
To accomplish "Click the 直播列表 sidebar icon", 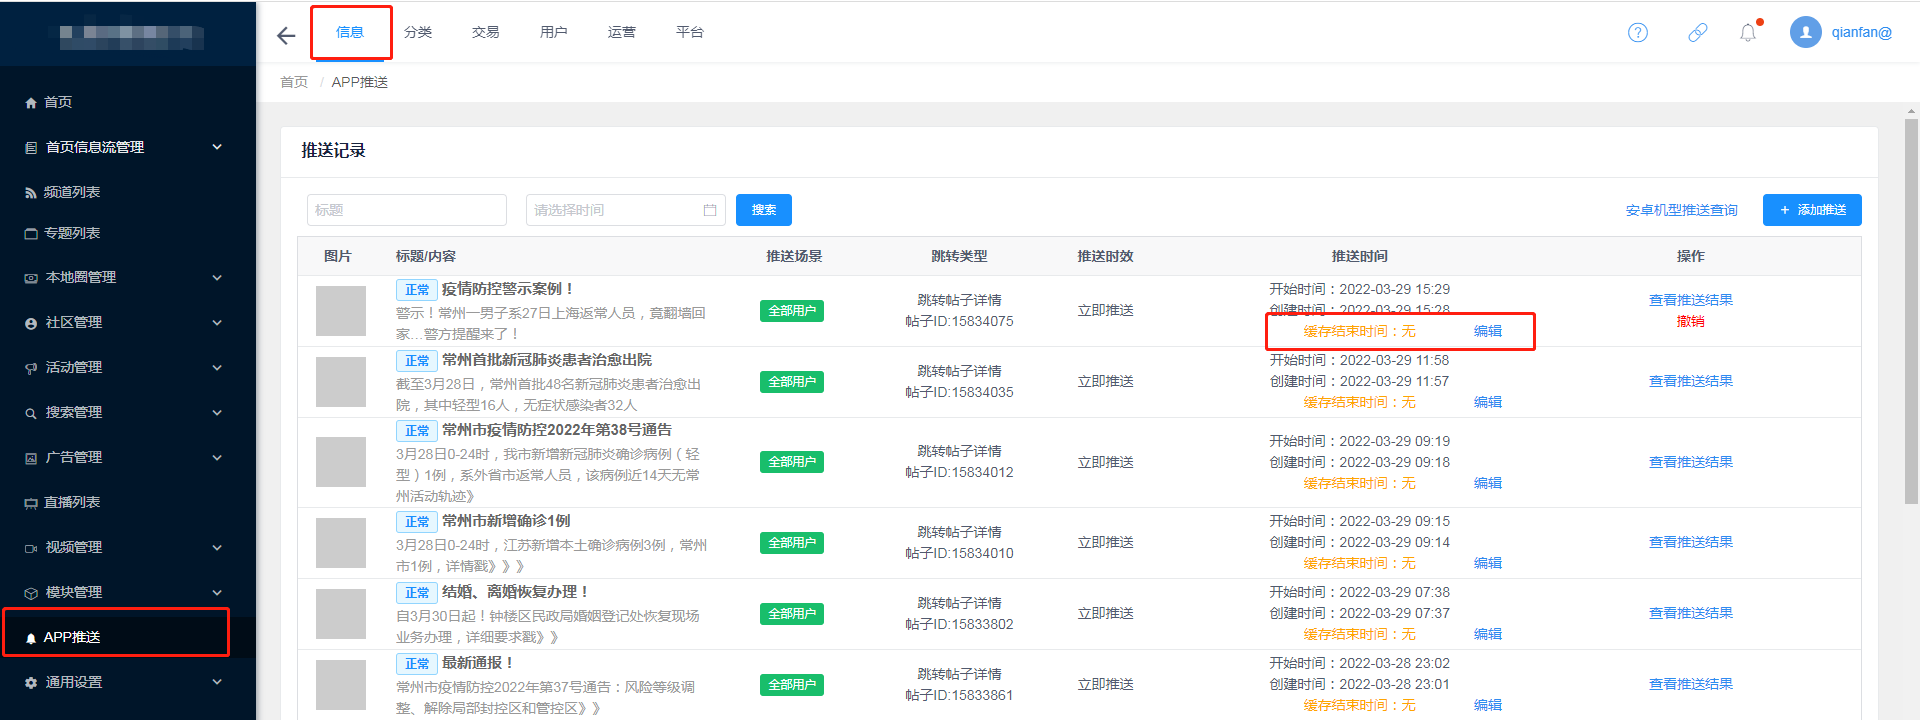I will 31,503.
